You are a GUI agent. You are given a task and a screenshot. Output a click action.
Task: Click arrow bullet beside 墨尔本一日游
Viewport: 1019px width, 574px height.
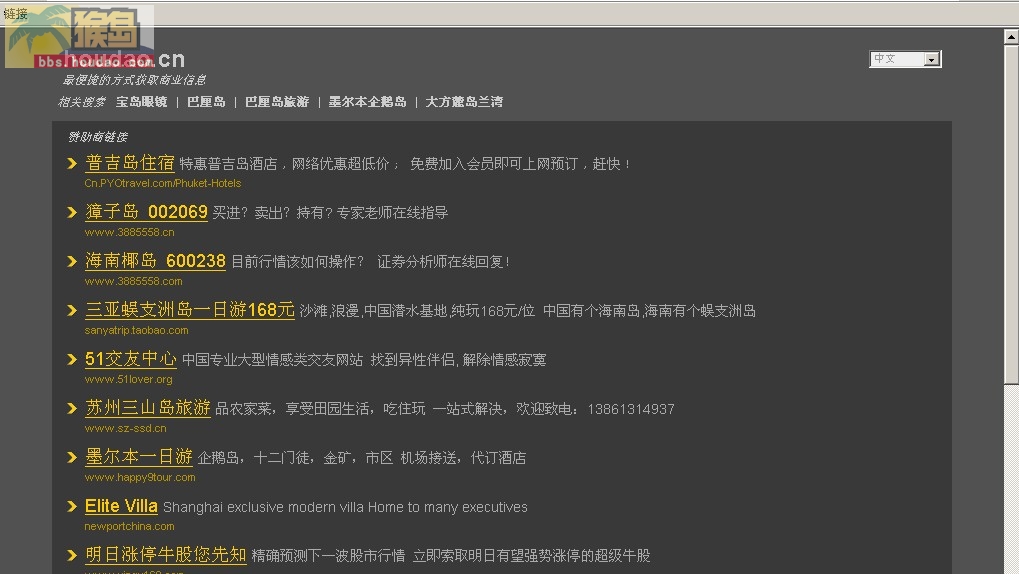[72, 458]
